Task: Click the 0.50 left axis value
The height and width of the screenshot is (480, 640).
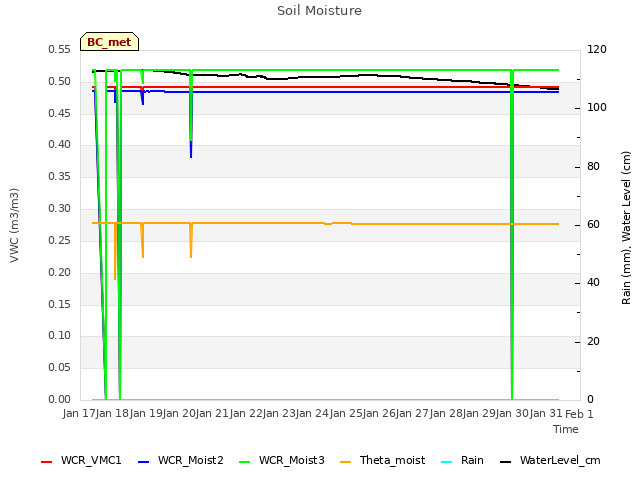Action: [x=59, y=81]
